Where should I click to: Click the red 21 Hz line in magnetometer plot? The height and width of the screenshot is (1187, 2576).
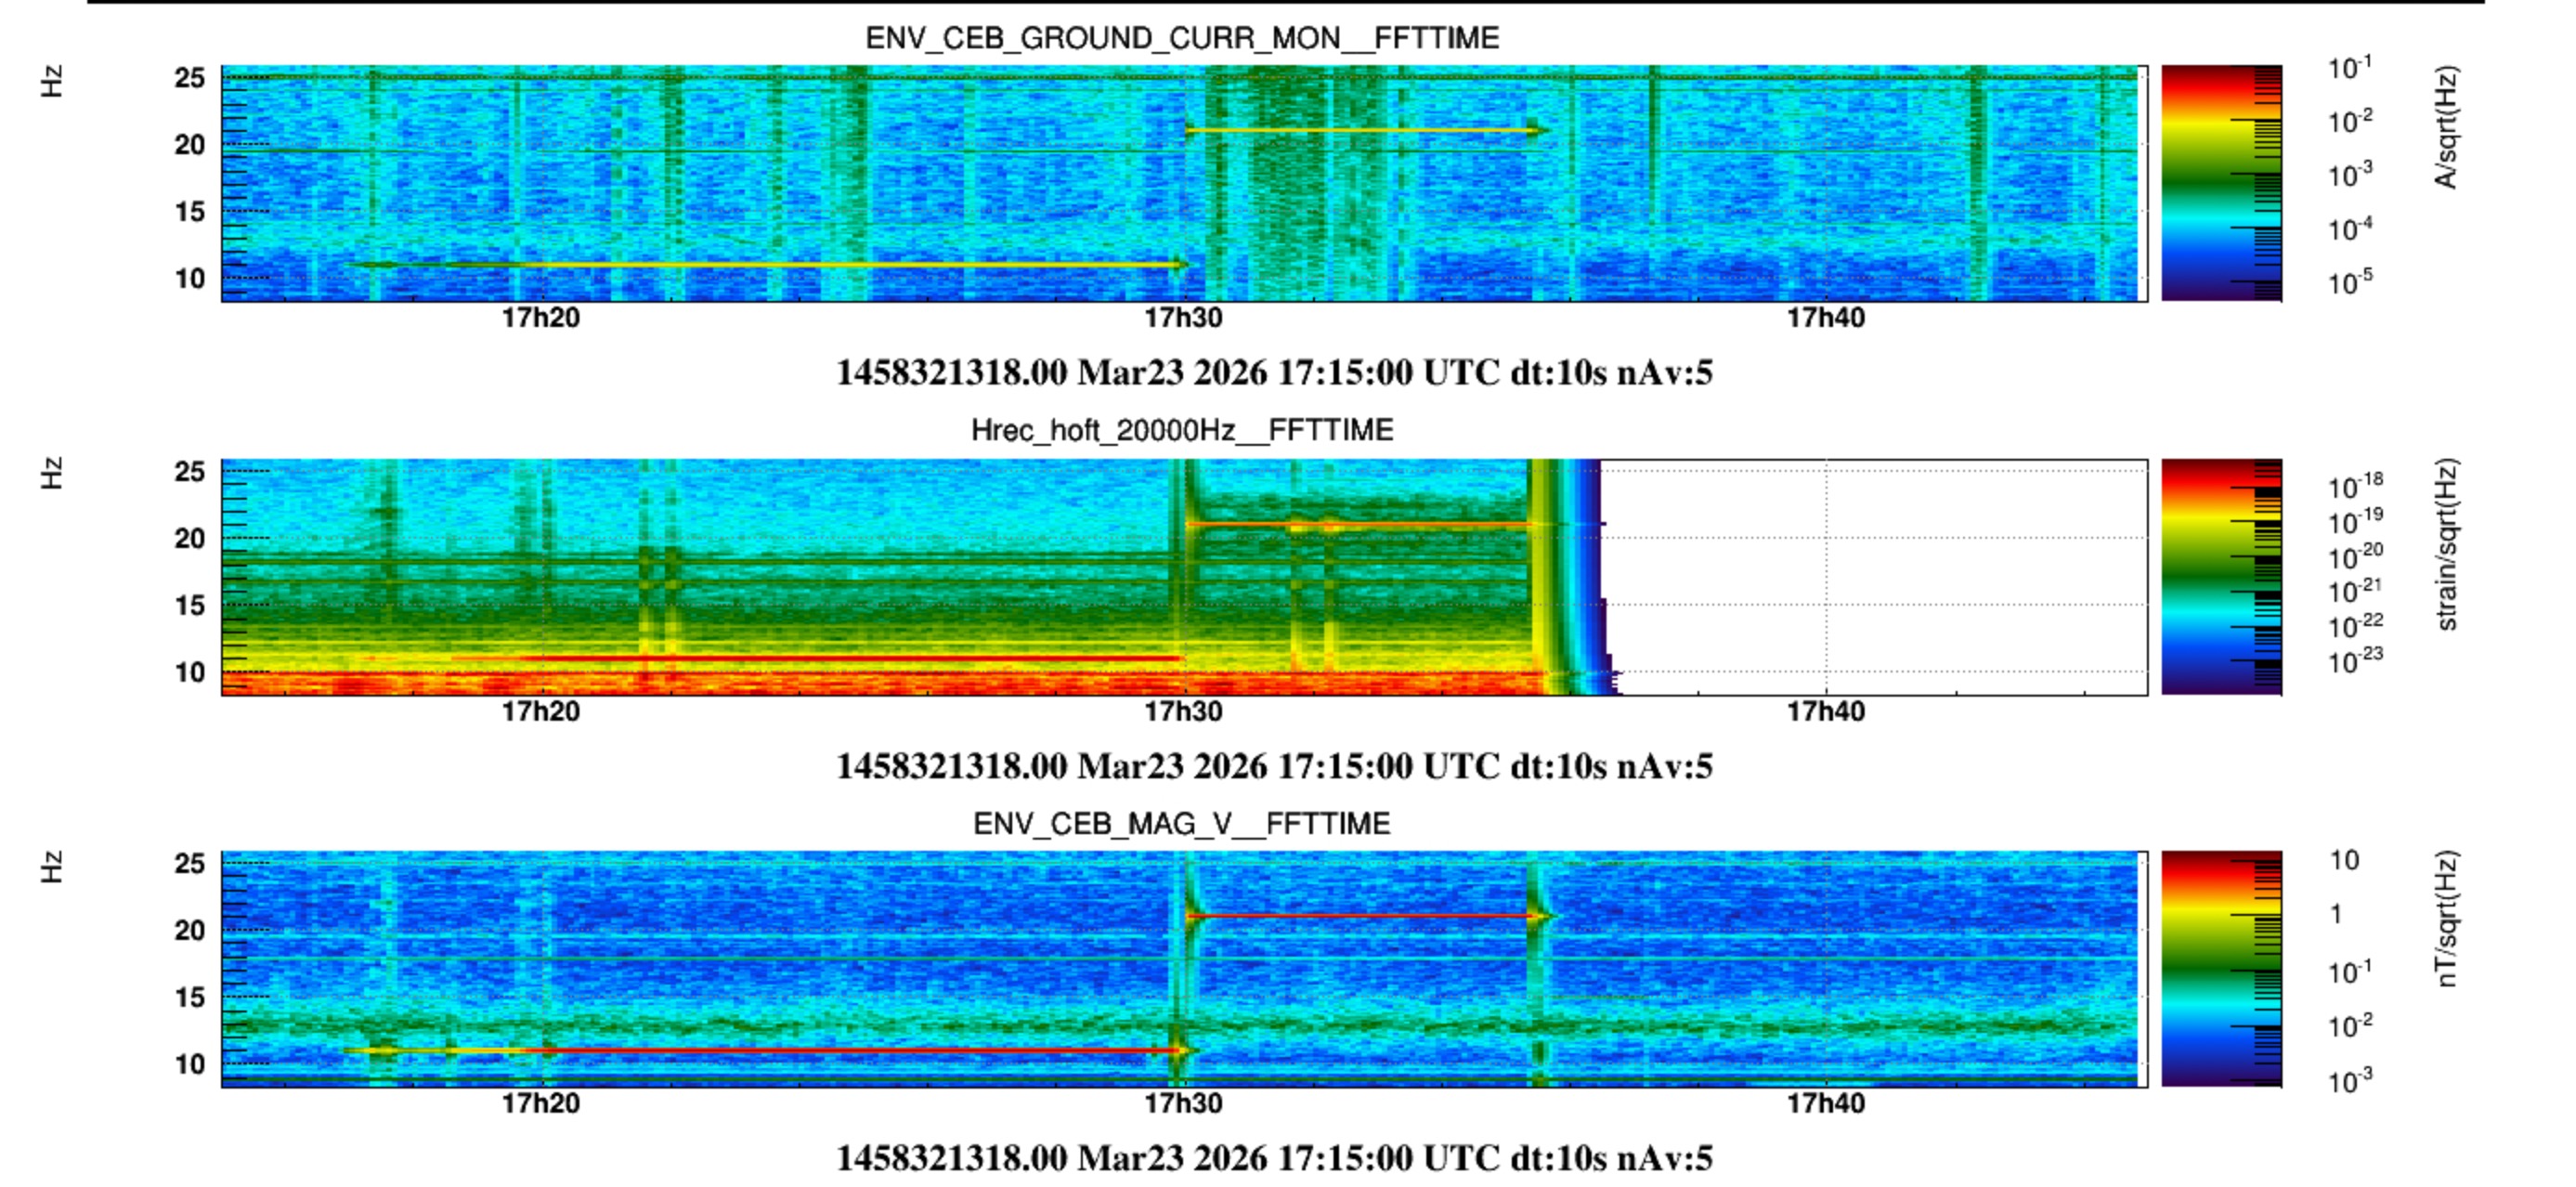1360,915
